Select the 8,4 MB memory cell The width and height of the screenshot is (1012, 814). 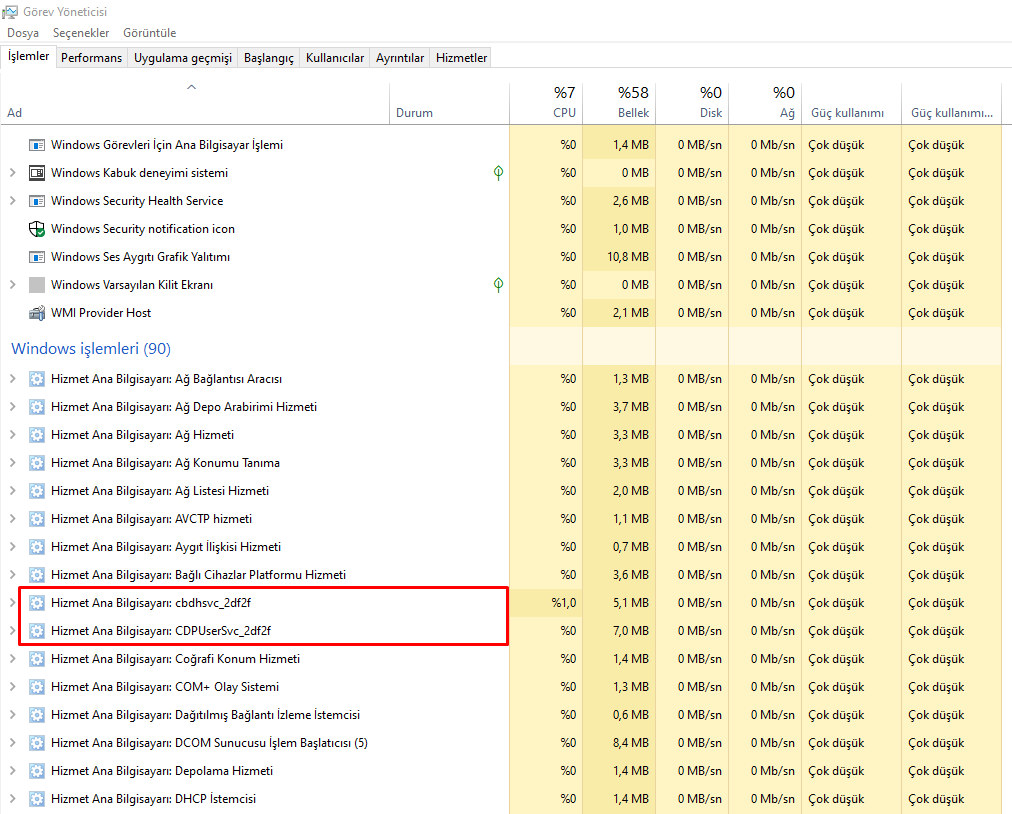click(x=619, y=743)
